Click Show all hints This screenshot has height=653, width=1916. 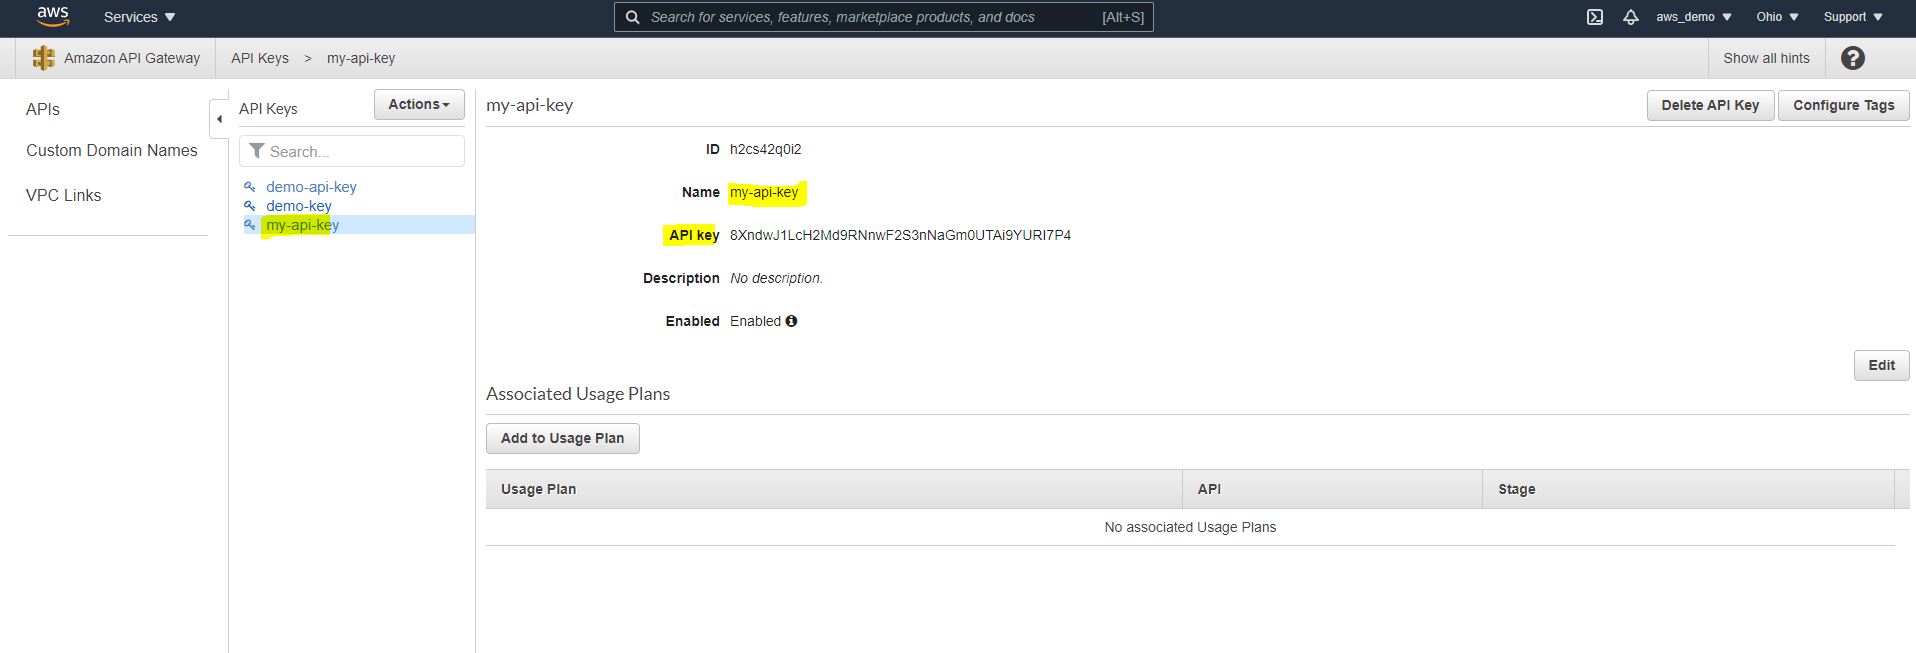pos(1766,58)
